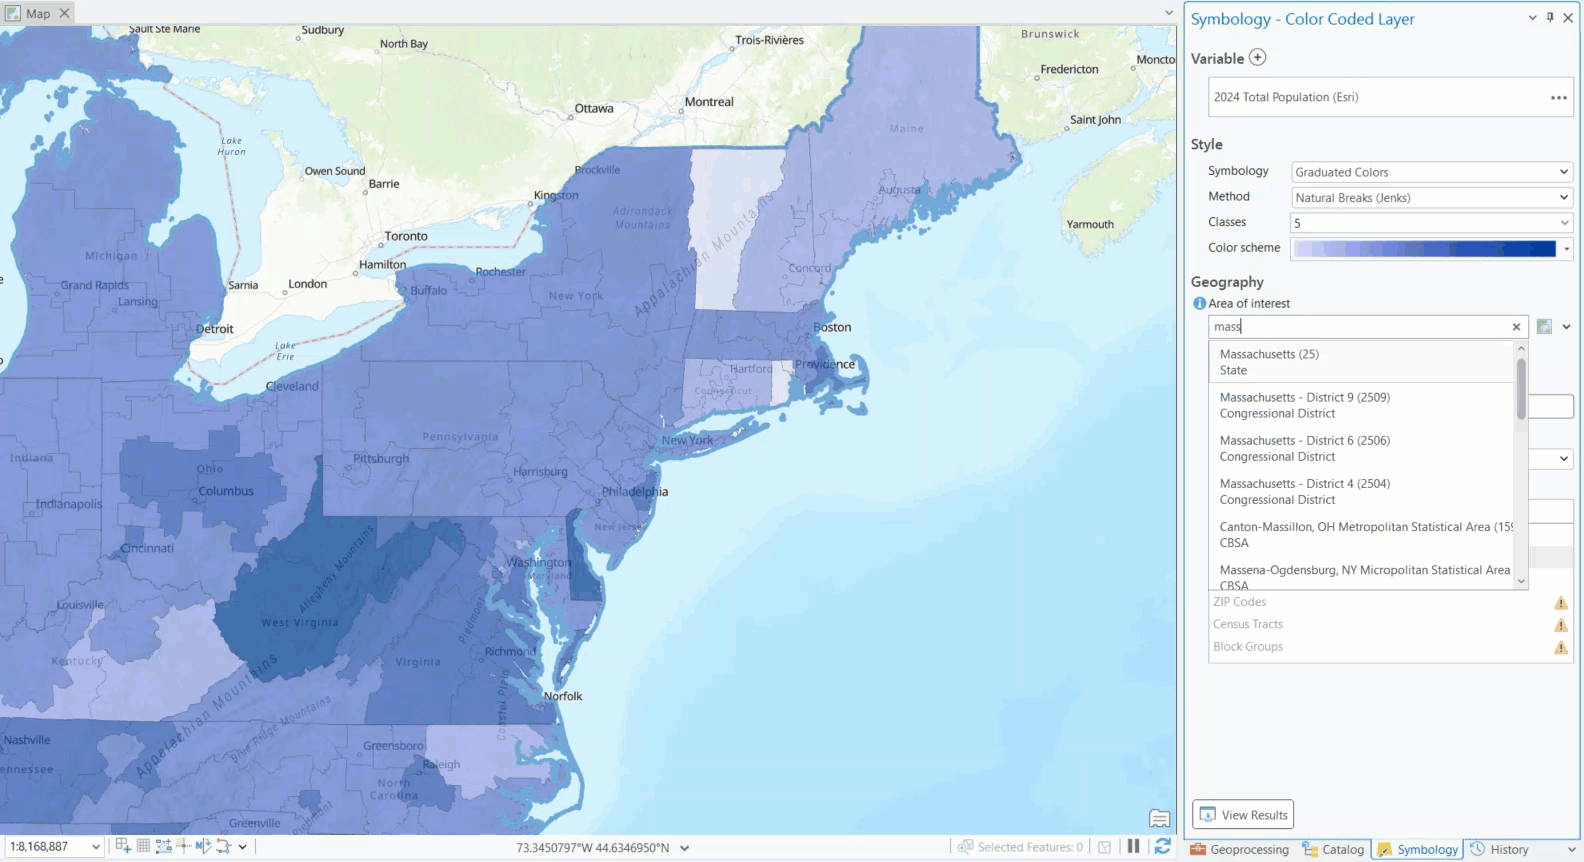The width and height of the screenshot is (1584, 862).
Task: Pause map drawing
Action: (1134, 846)
